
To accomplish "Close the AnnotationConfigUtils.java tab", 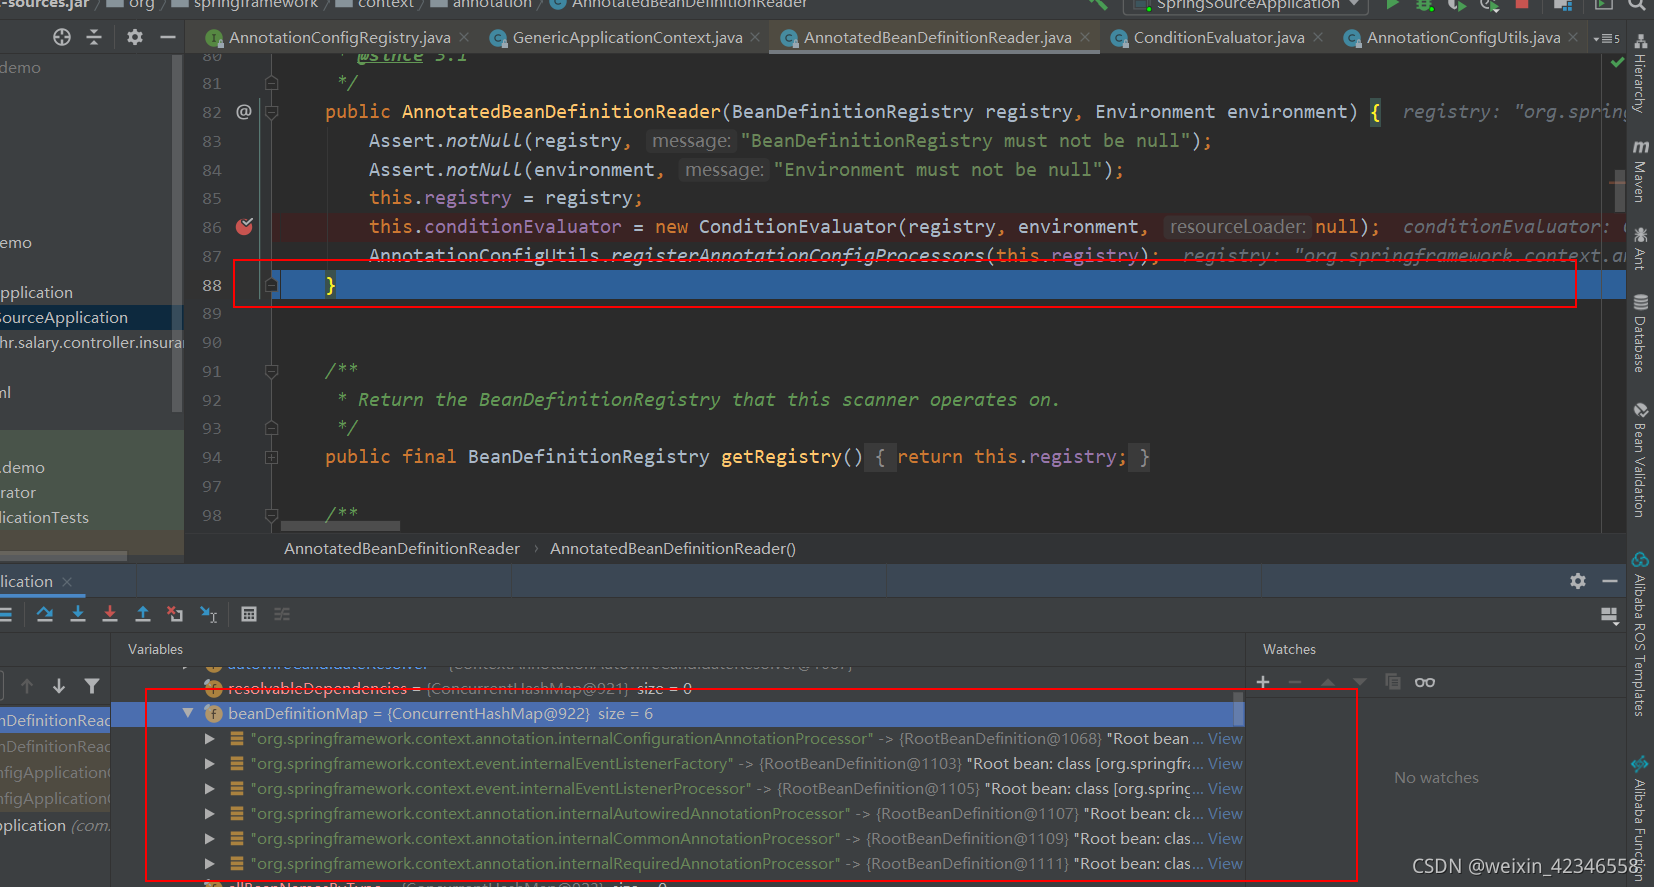I will coord(1573,38).
